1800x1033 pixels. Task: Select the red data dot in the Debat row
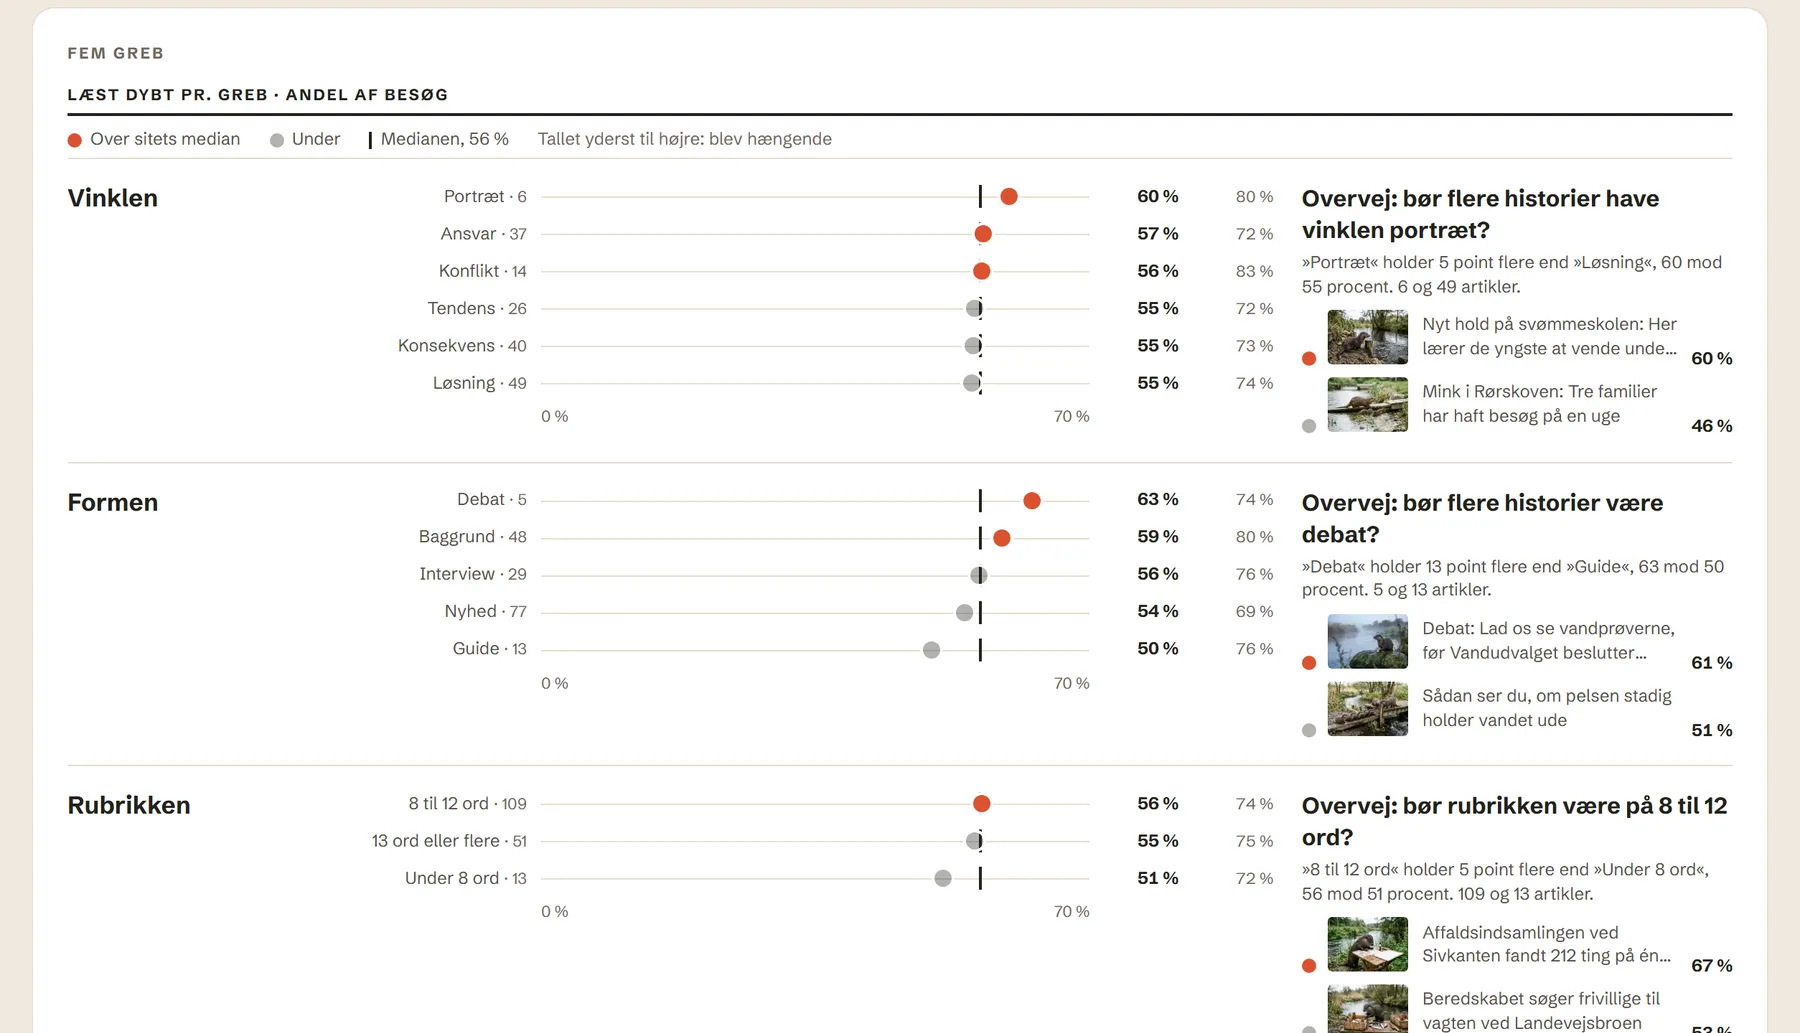[x=1032, y=500]
